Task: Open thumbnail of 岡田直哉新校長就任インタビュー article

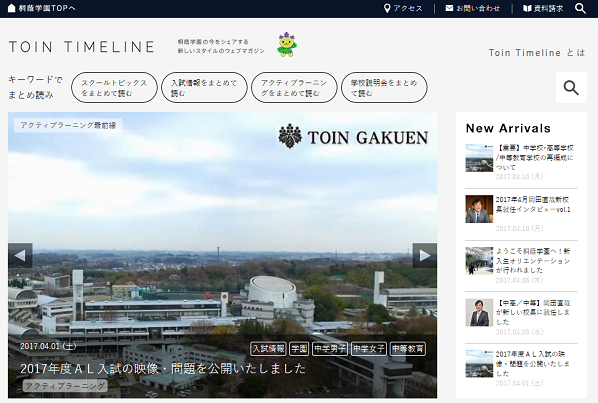Action: tap(479, 209)
